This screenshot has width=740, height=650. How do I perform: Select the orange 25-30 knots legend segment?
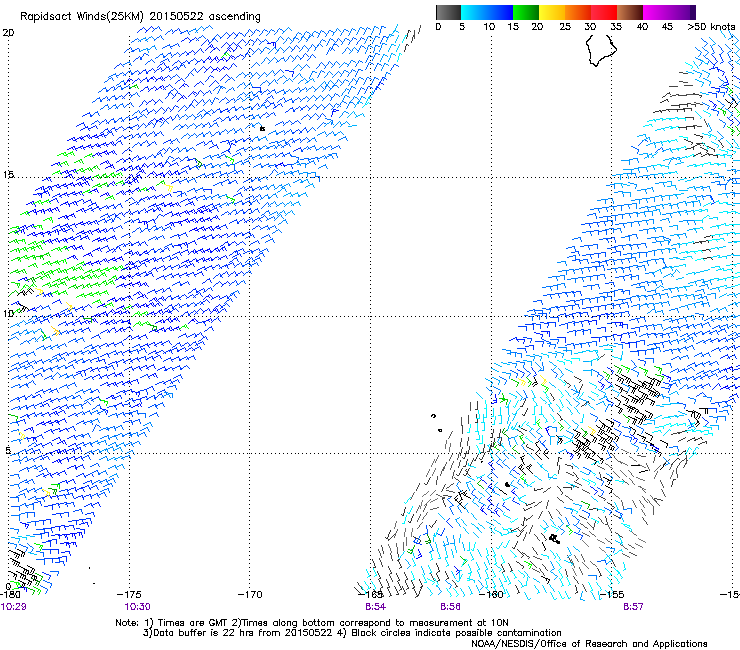click(x=578, y=12)
